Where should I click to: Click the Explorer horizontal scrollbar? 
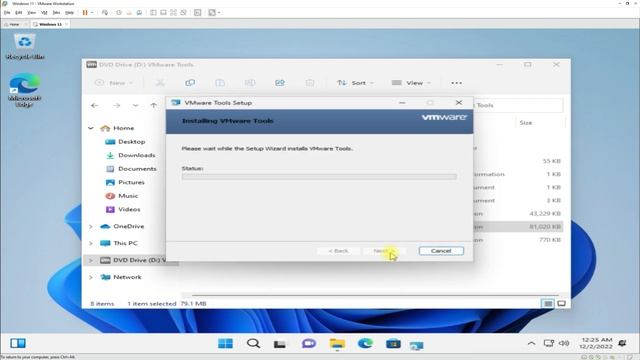point(375,295)
